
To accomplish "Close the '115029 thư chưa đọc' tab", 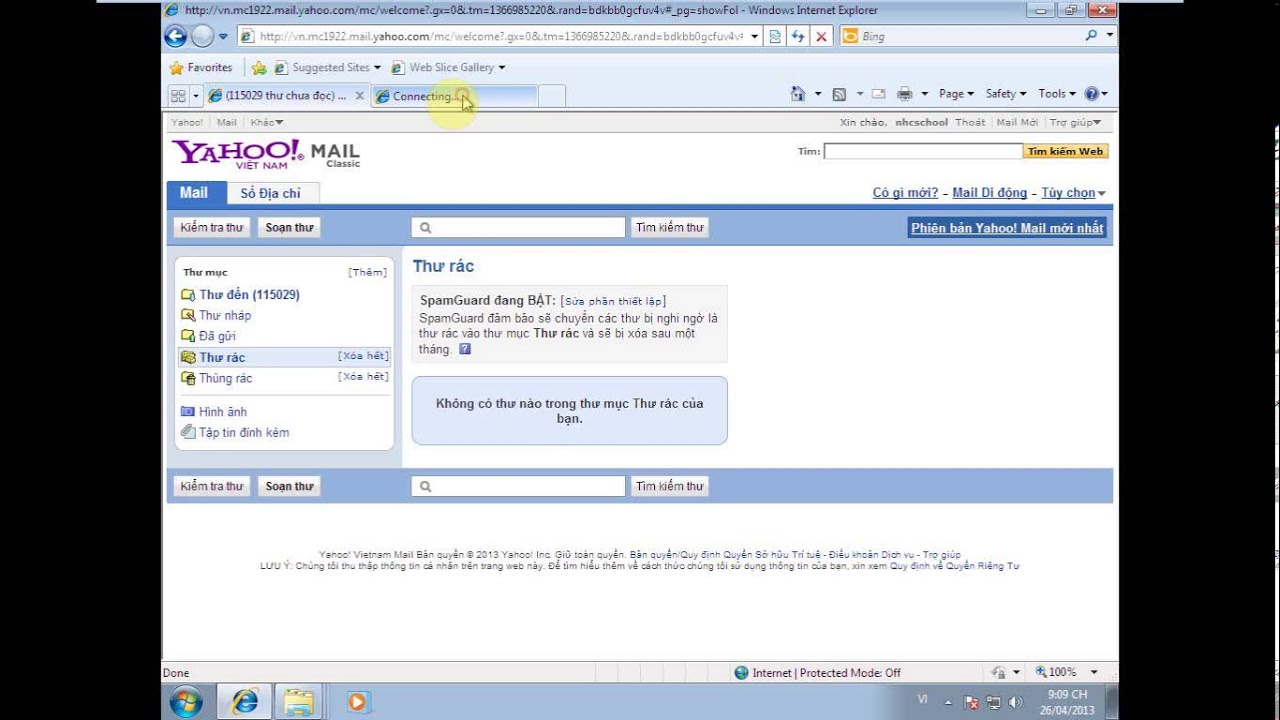I will pyautogui.click(x=360, y=96).
